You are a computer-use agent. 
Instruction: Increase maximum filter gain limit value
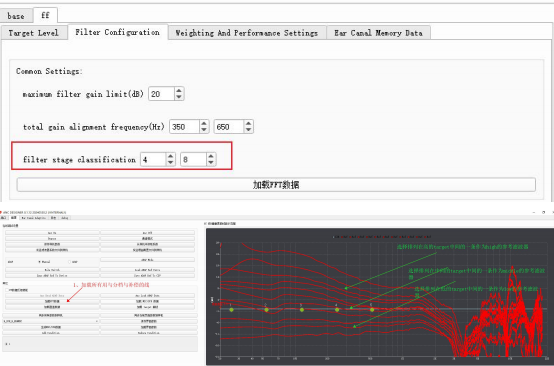pyautogui.click(x=179, y=90)
